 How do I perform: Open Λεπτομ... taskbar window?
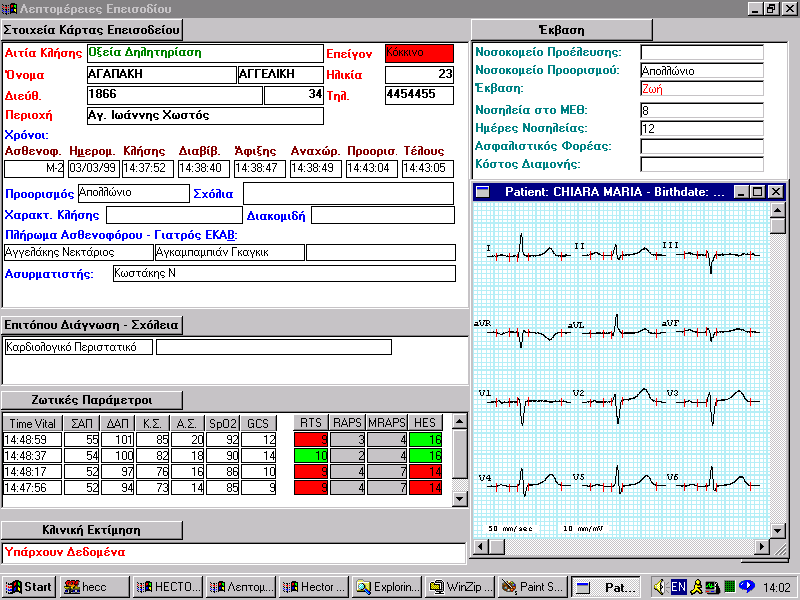point(242,587)
